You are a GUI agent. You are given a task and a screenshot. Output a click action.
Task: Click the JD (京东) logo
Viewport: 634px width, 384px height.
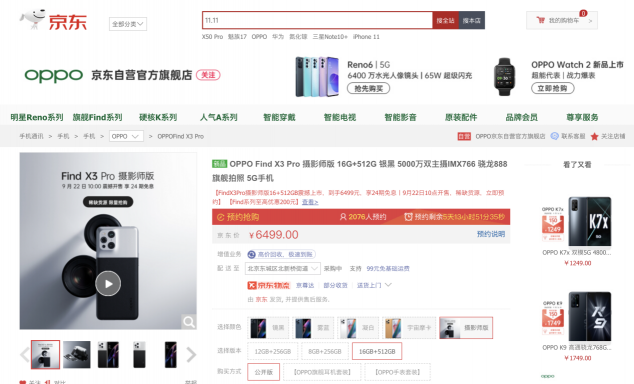pos(53,20)
